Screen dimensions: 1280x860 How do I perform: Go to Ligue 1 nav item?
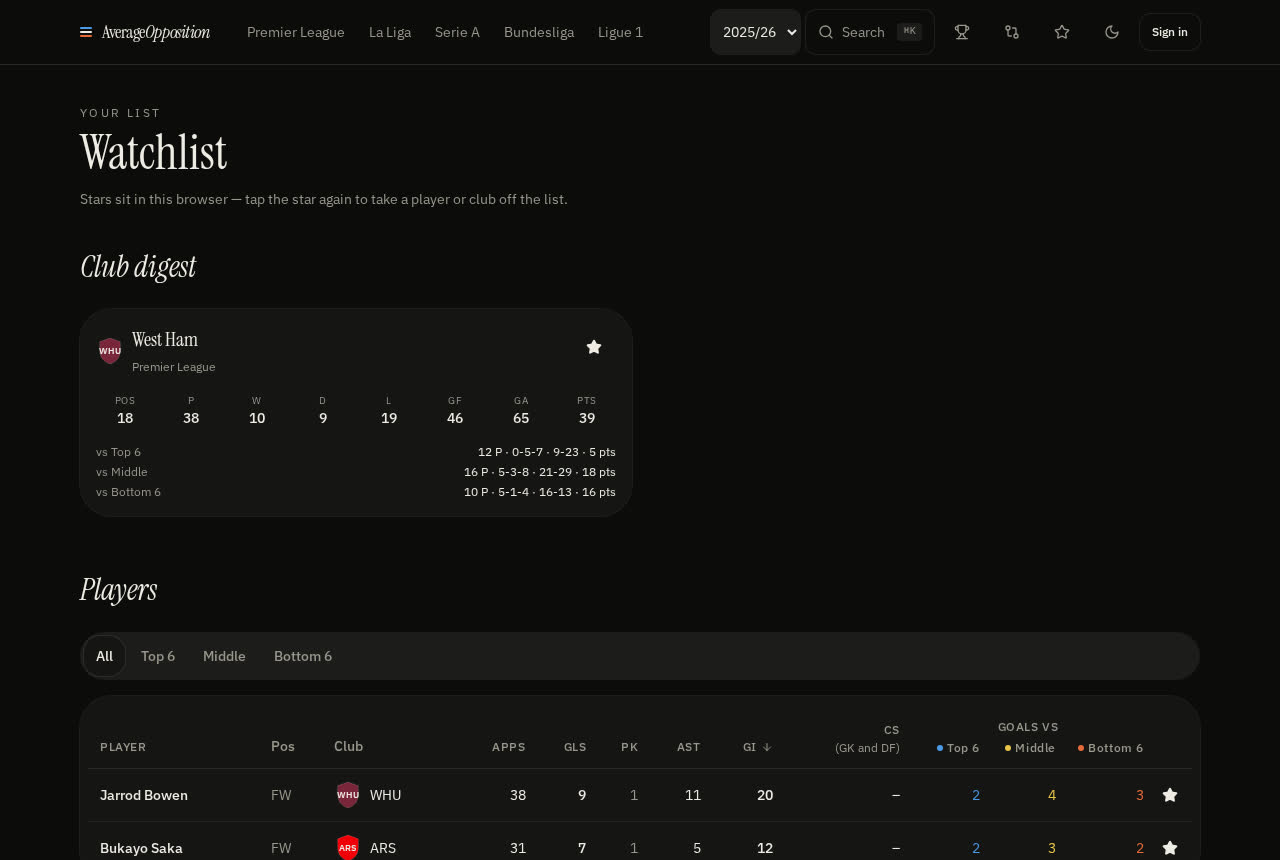(620, 32)
